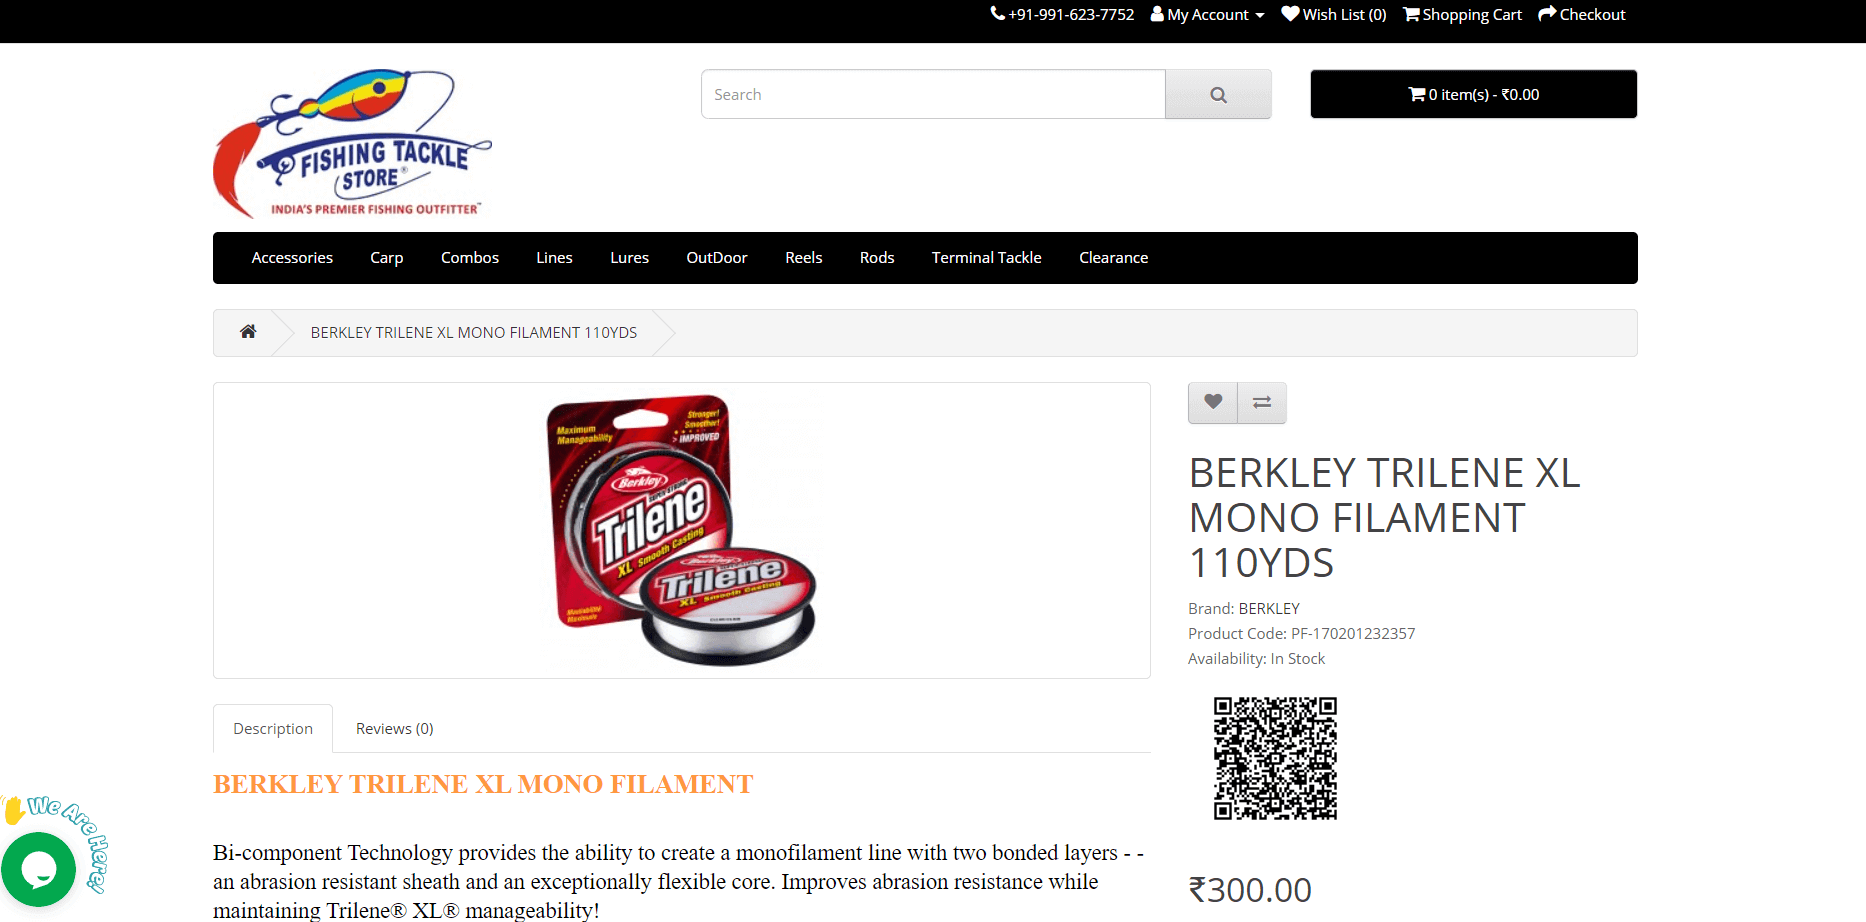Open the Trilene product image thumbnail
The image size is (1866, 922).
(682, 530)
